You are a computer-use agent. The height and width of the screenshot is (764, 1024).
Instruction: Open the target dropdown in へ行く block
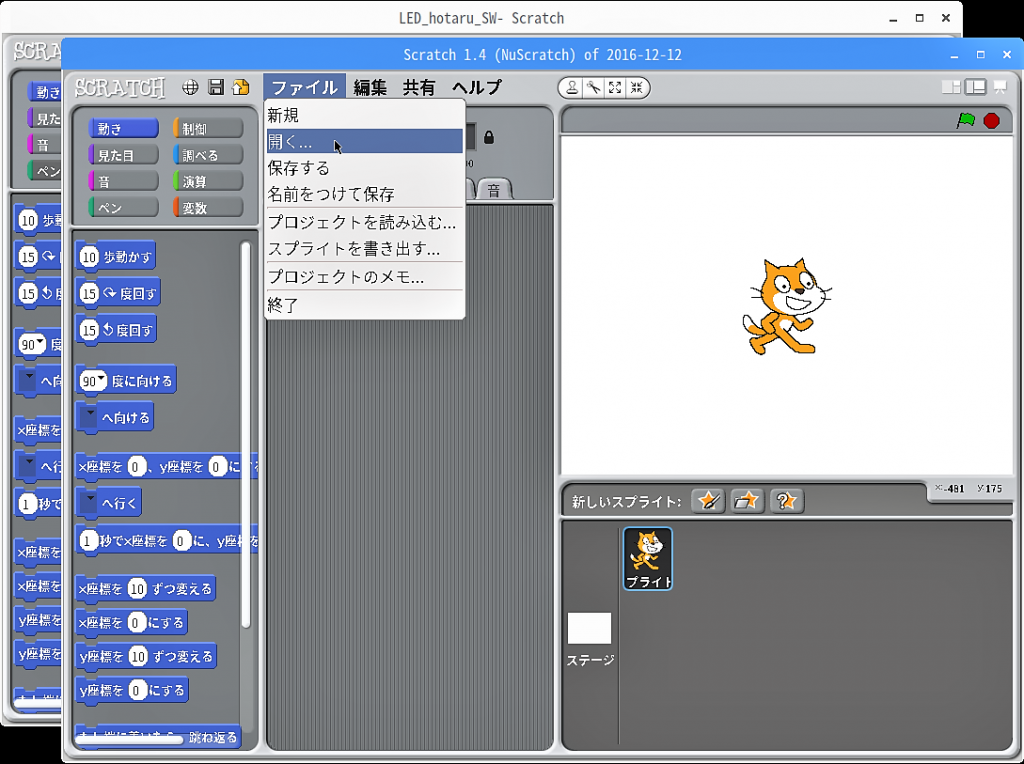click(x=89, y=503)
